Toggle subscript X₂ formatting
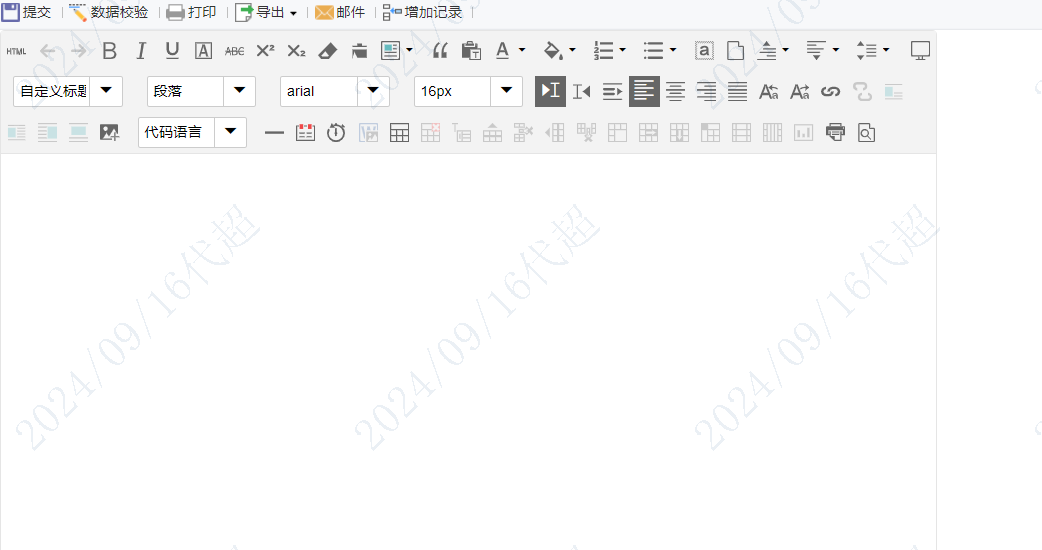The width and height of the screenshot is (1042, 550). [296, 51]
